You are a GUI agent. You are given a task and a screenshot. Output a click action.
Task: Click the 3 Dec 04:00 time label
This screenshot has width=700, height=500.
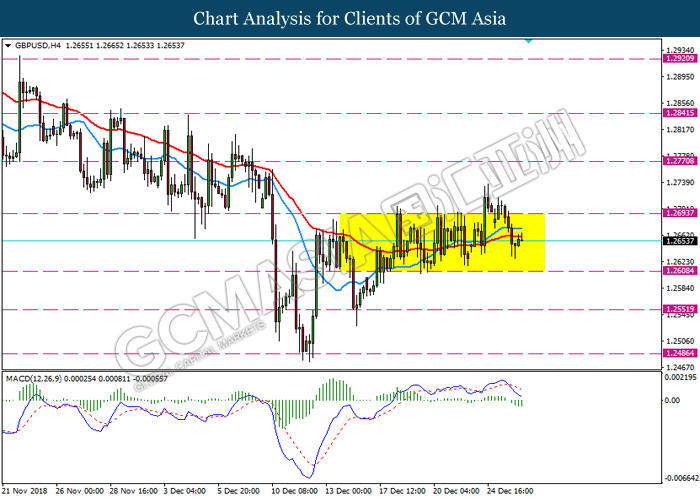pos(185,491)
